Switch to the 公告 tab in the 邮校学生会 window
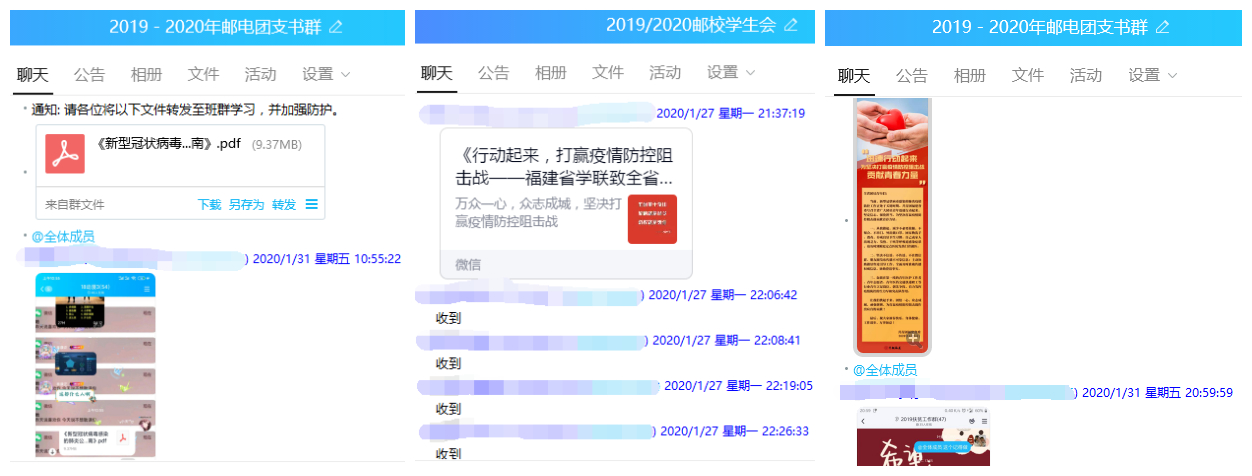This screenshot has width=1252, height=476. [493, 72]
